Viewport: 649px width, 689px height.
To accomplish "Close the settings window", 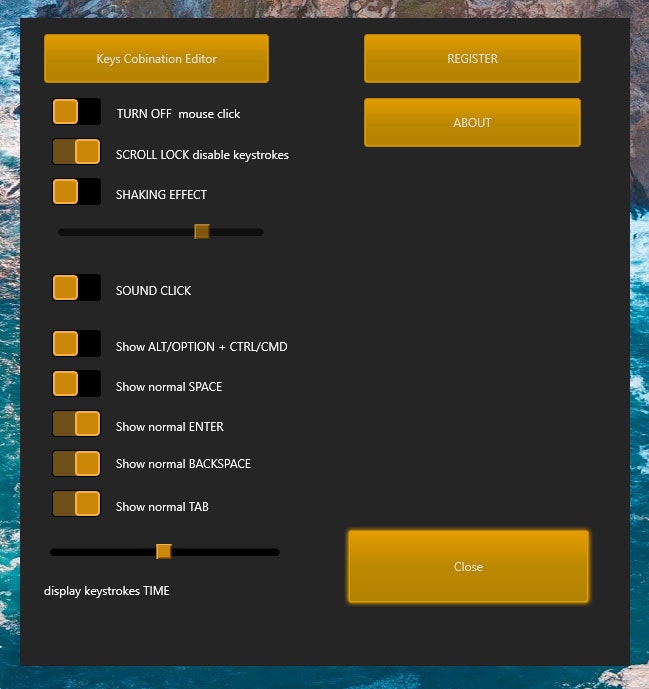I will click(x=468, y=566).
